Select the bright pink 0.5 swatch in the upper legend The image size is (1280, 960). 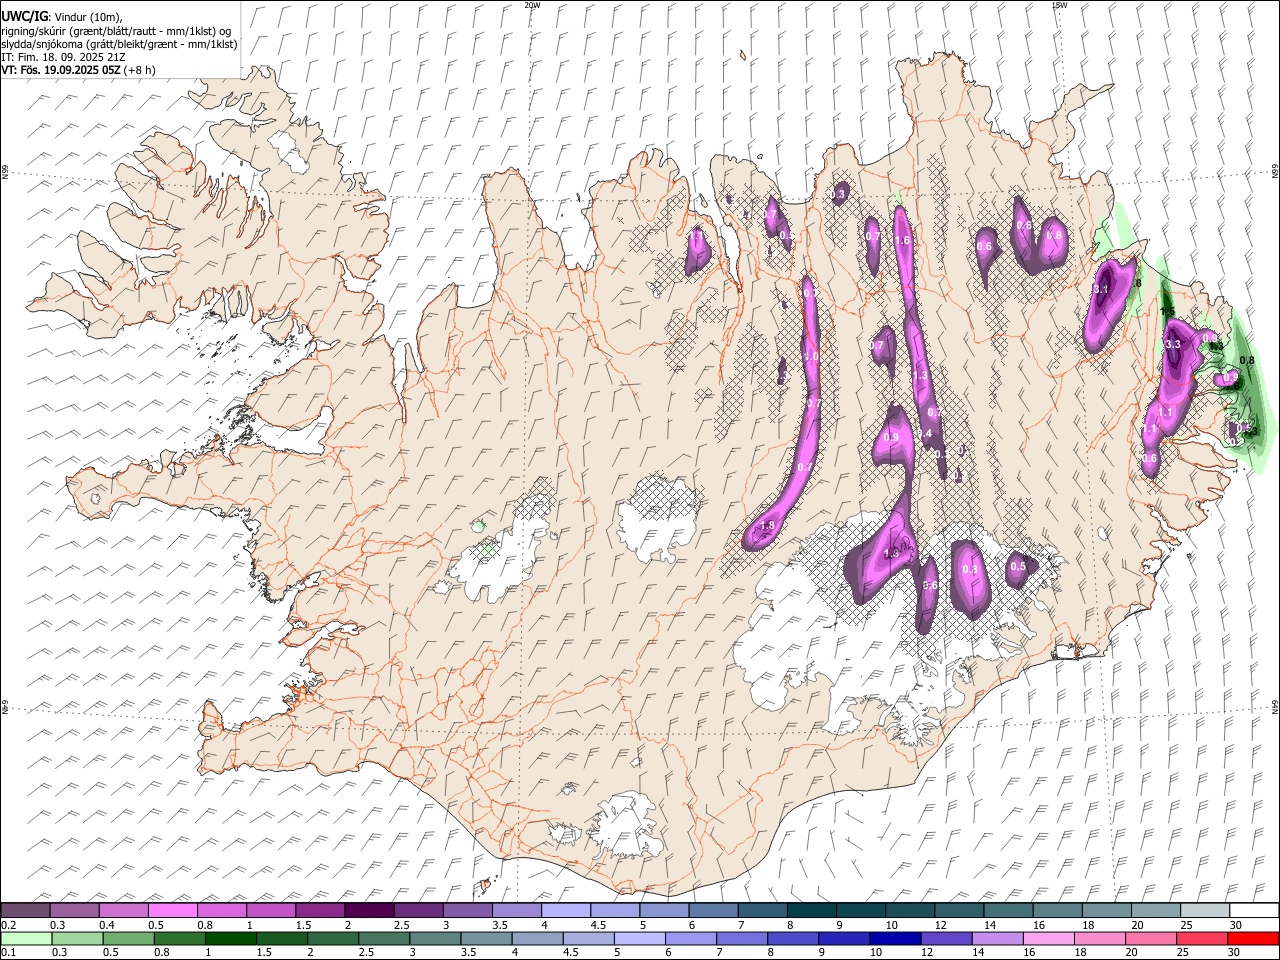click(x=173, y=911)
